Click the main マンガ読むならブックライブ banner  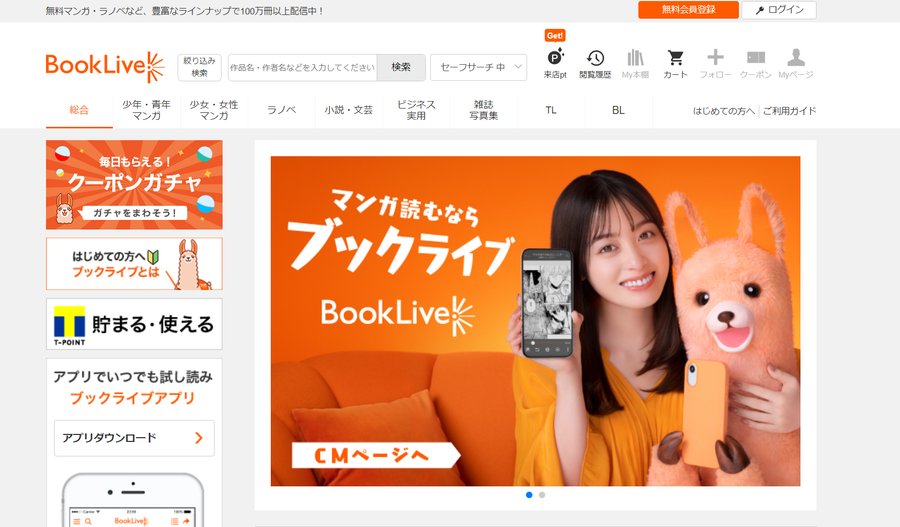[535, 321]
